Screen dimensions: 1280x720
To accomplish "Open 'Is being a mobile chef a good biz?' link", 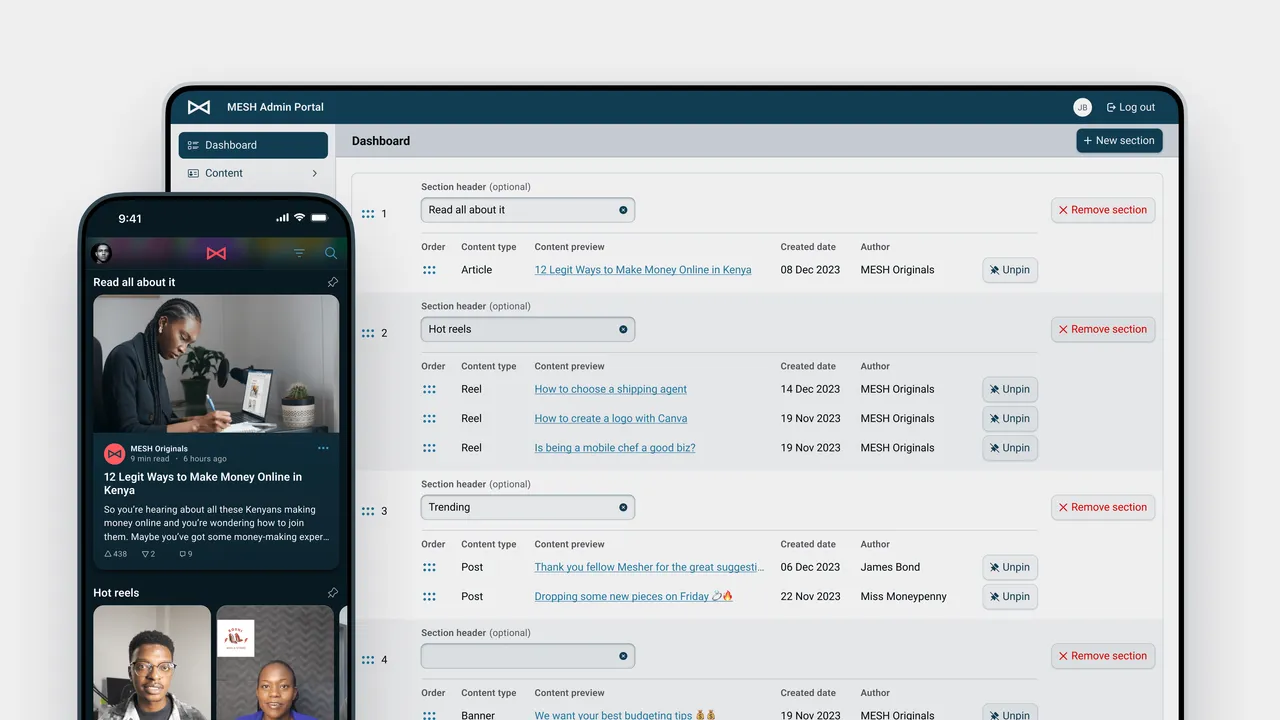I will pos(615,448).
